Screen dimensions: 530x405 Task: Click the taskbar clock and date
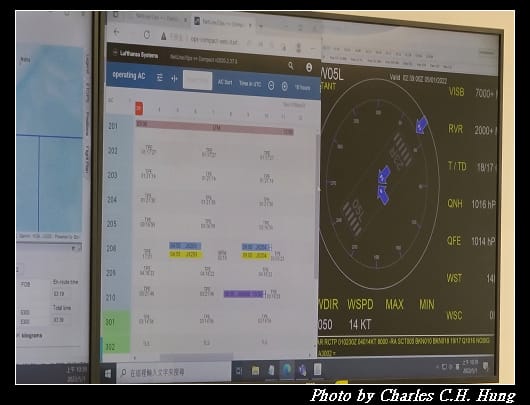pos(470,366)
